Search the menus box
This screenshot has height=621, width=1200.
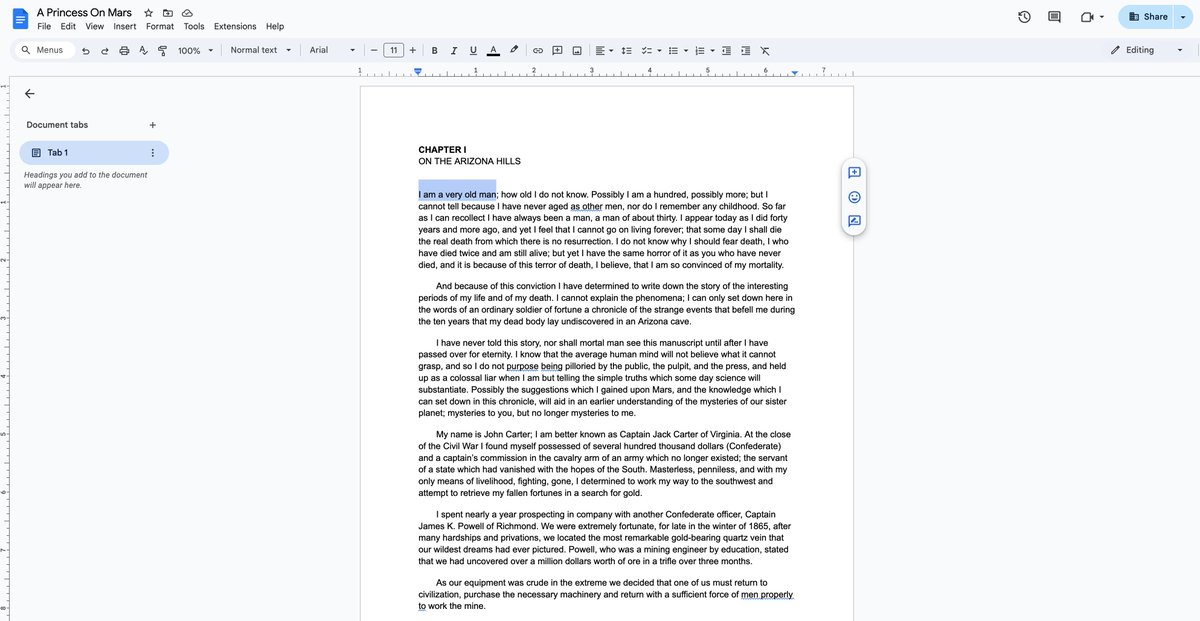point(45,50)
